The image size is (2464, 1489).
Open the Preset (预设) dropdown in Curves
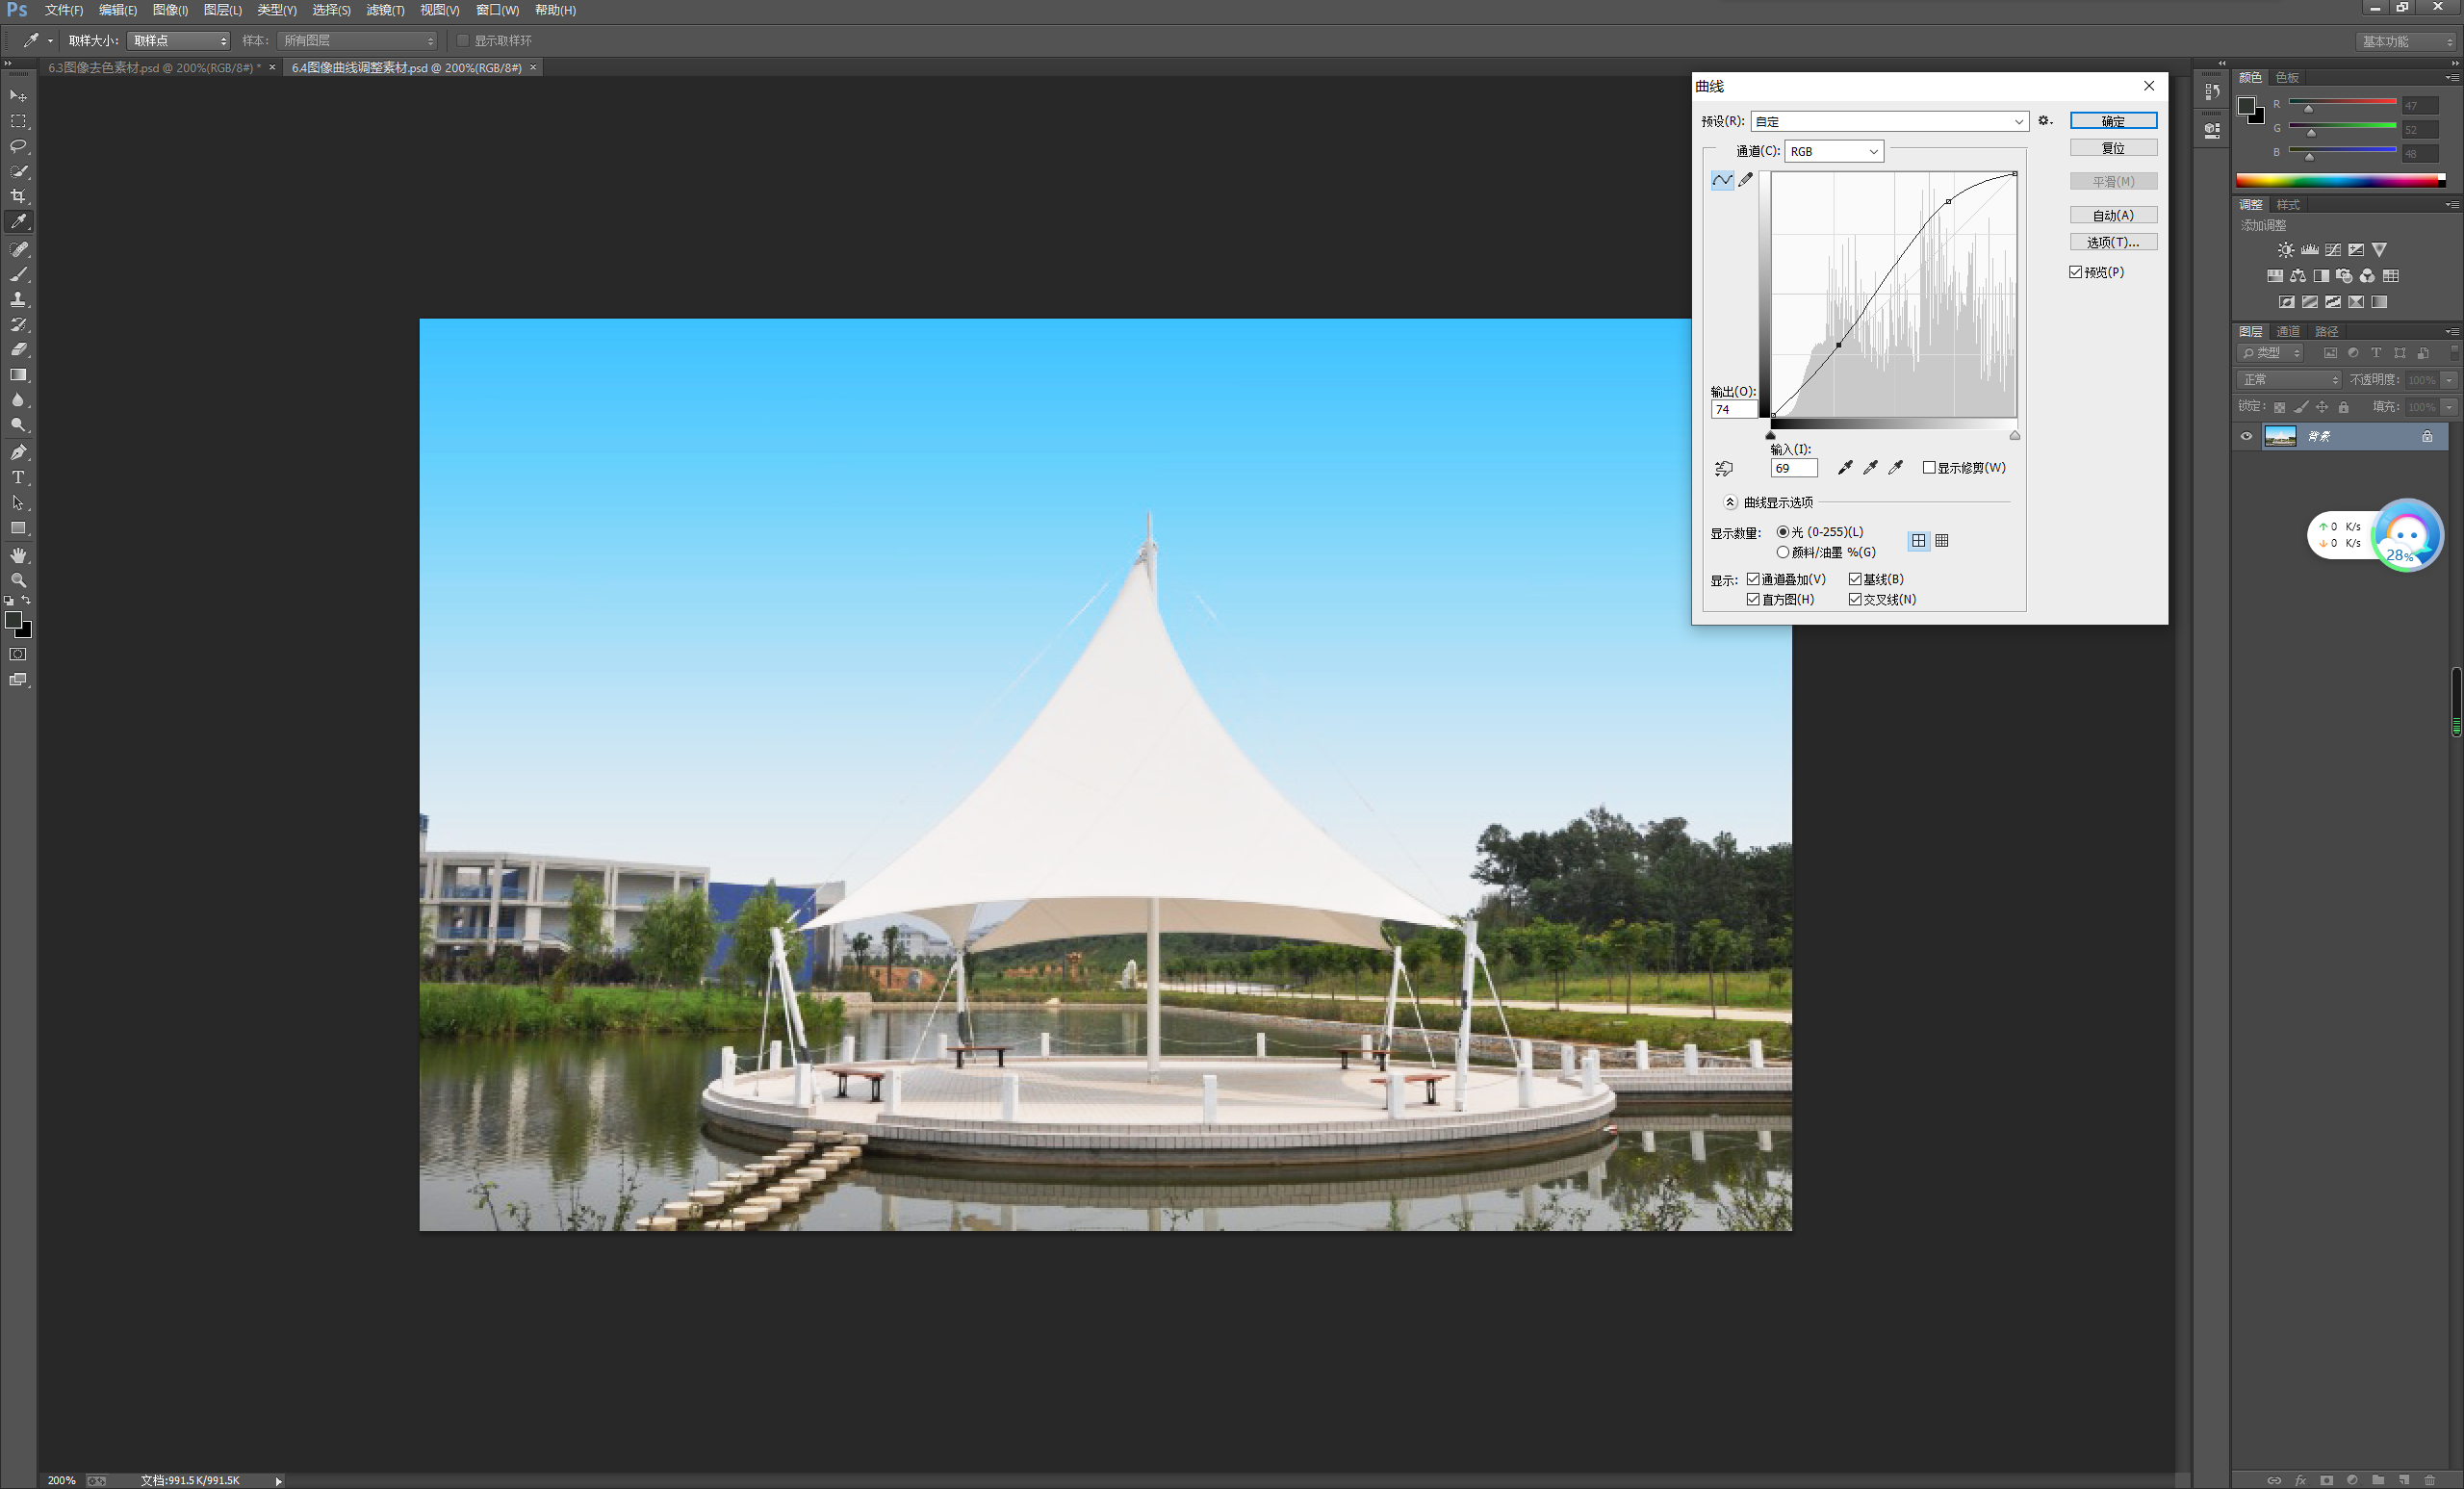[1888, 121]
